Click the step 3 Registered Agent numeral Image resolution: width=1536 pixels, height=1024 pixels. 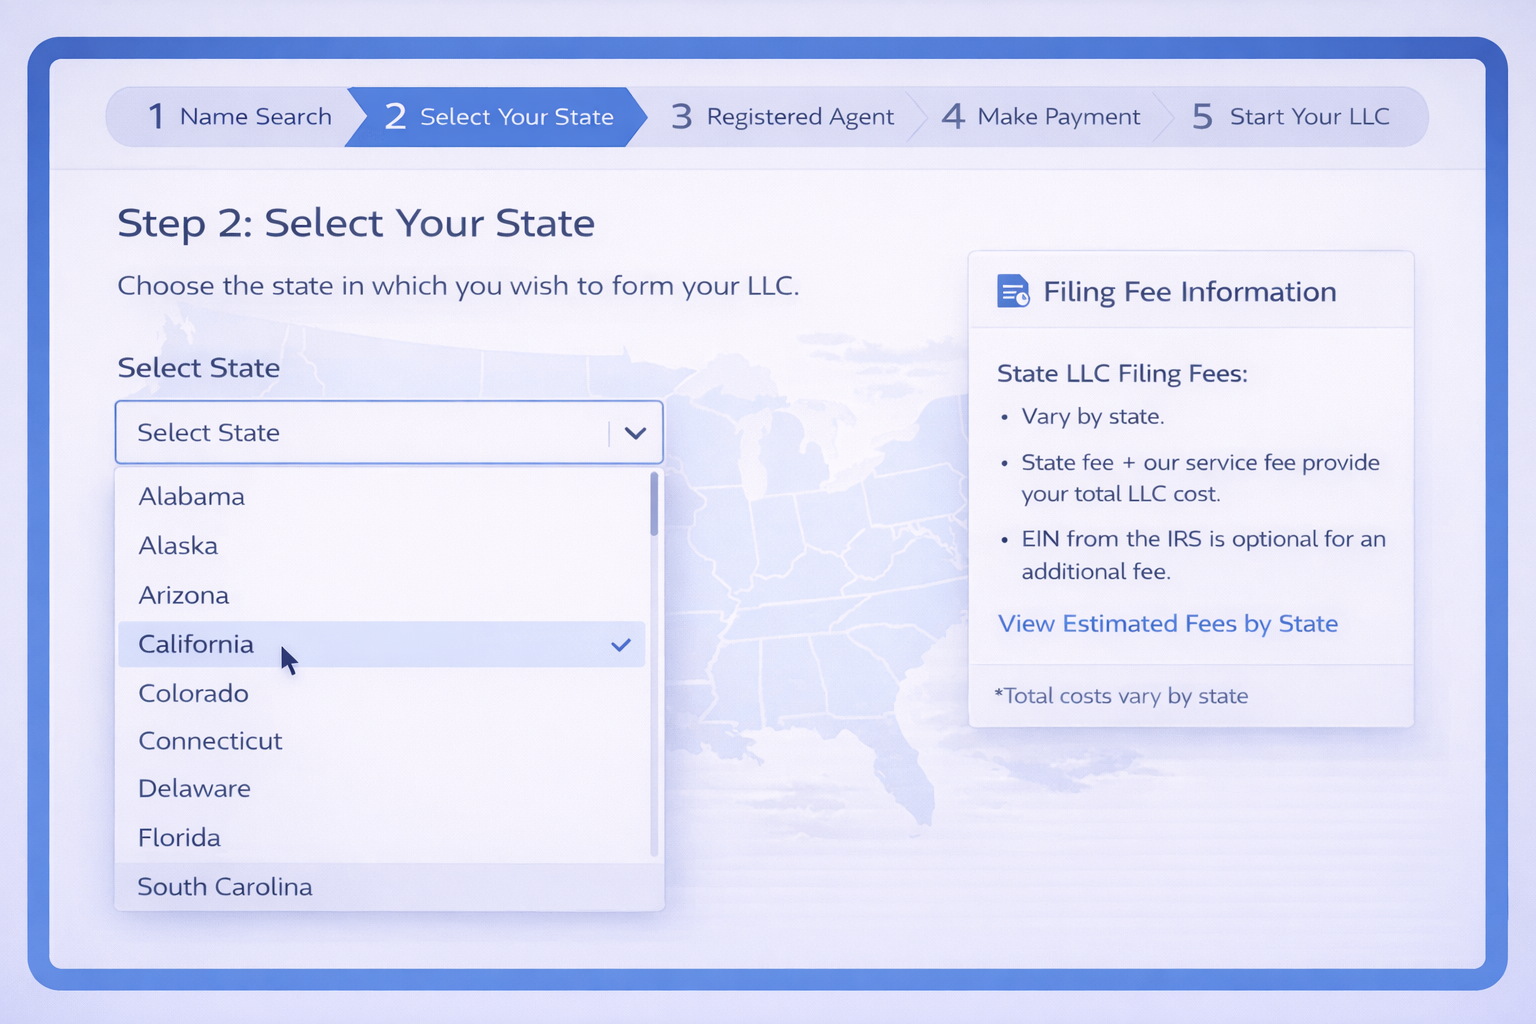point(681,116)
